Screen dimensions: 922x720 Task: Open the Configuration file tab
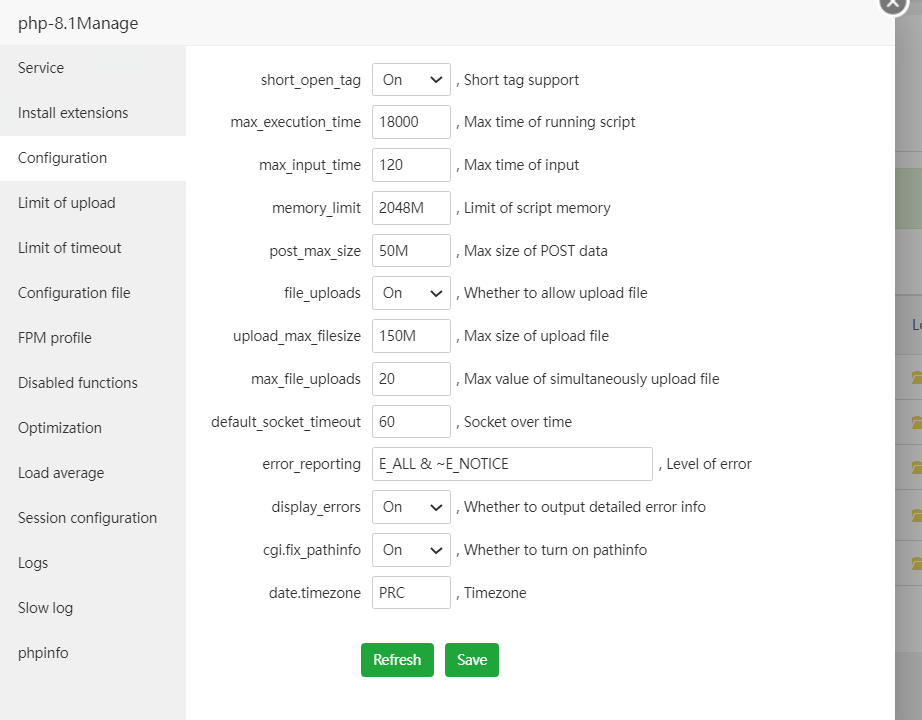pos(74,293)
